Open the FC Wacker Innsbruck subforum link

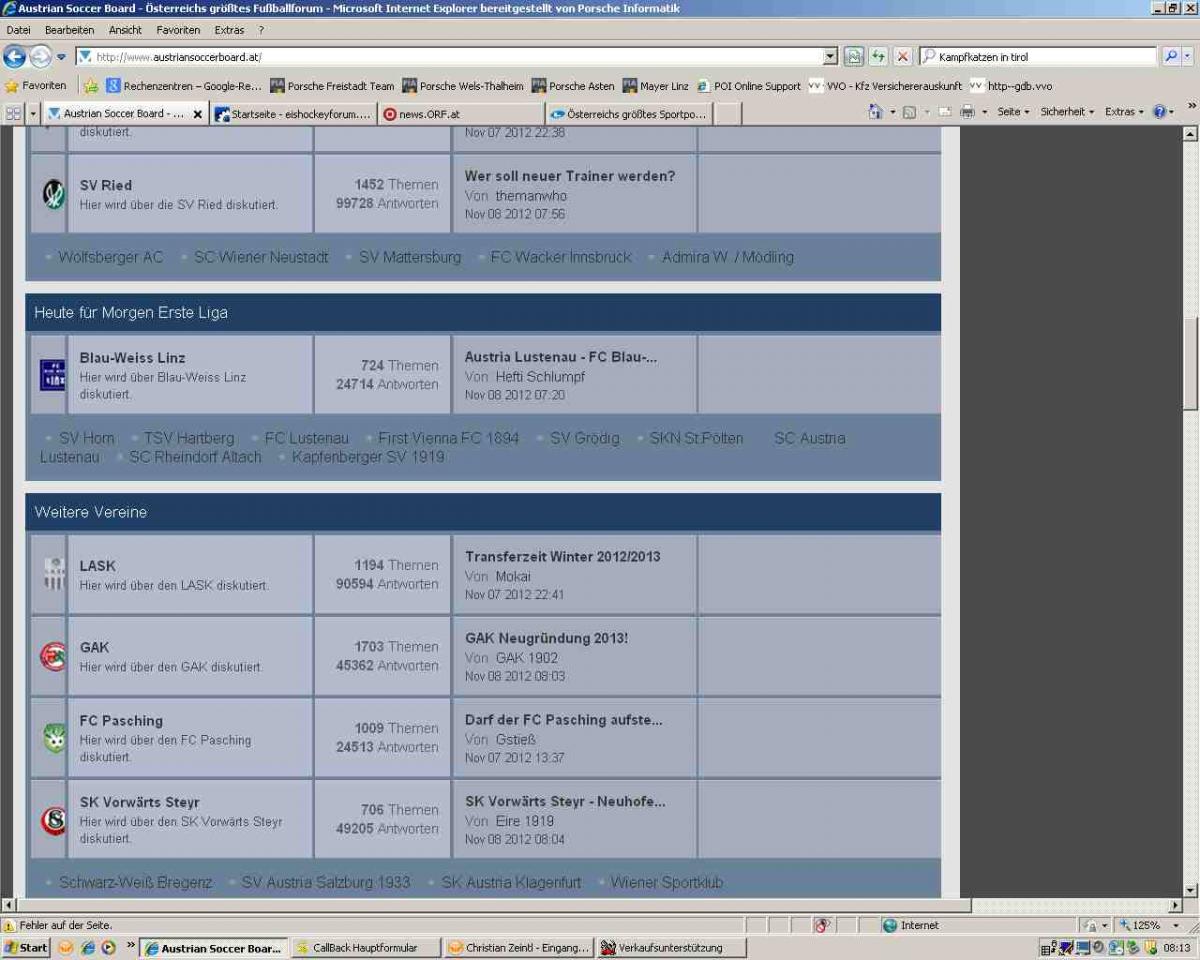click(561, 257)
